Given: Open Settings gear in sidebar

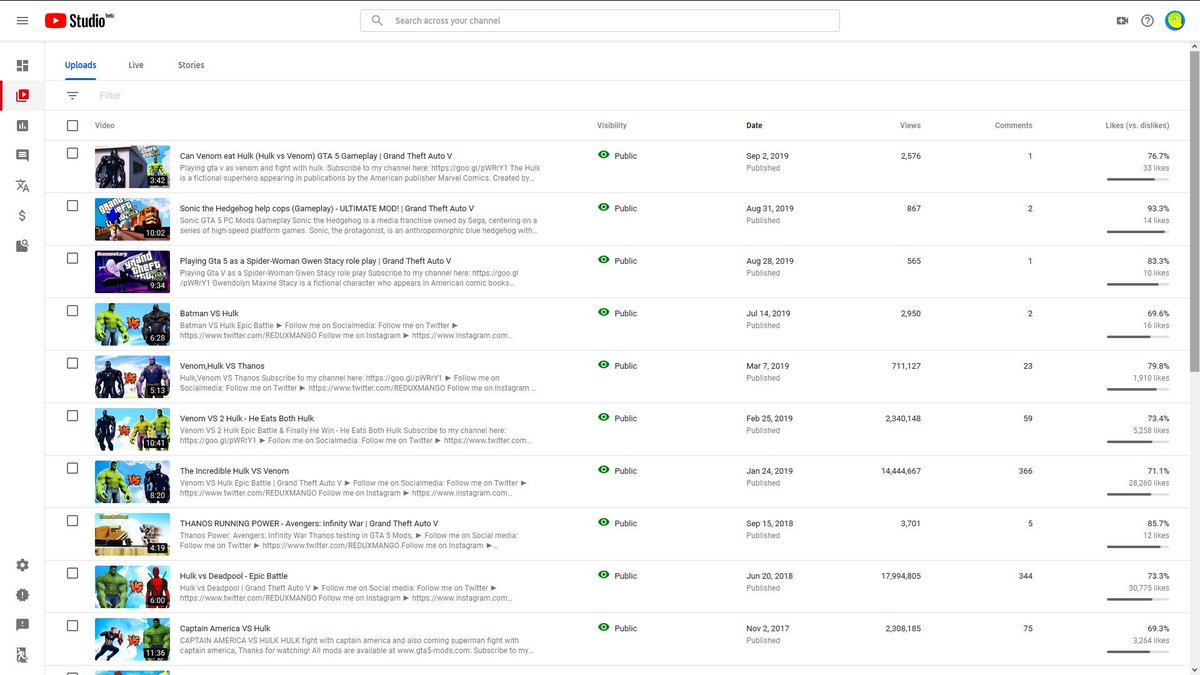Looking at the screenshot, I should click(22, 565).
